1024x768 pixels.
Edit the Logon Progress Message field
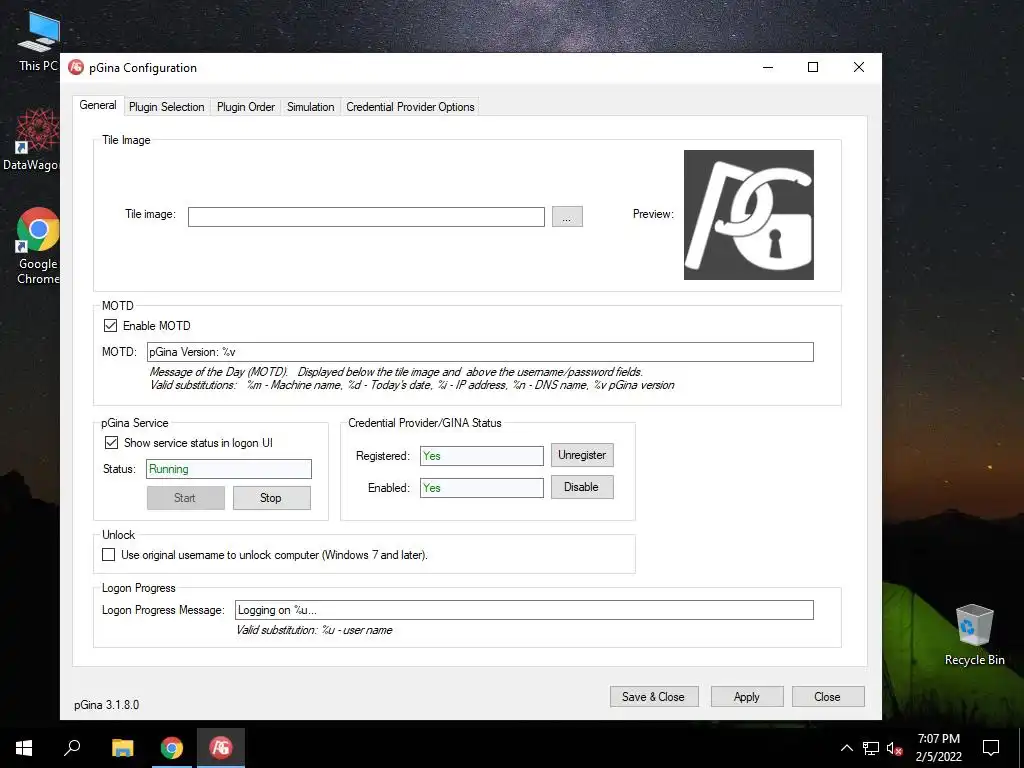point(524,610)
